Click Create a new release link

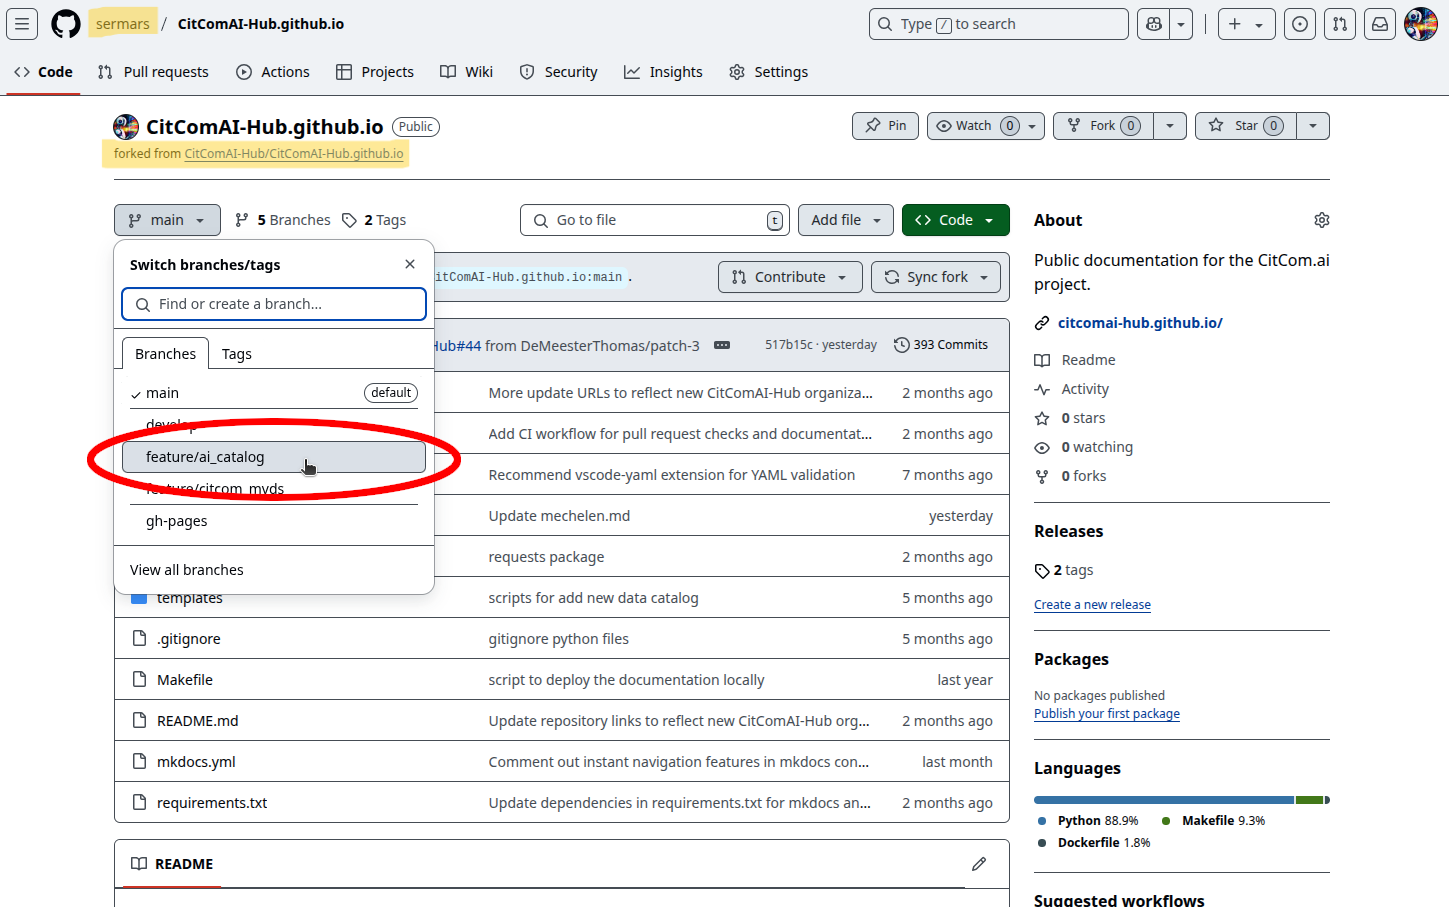coord(1092,605)
